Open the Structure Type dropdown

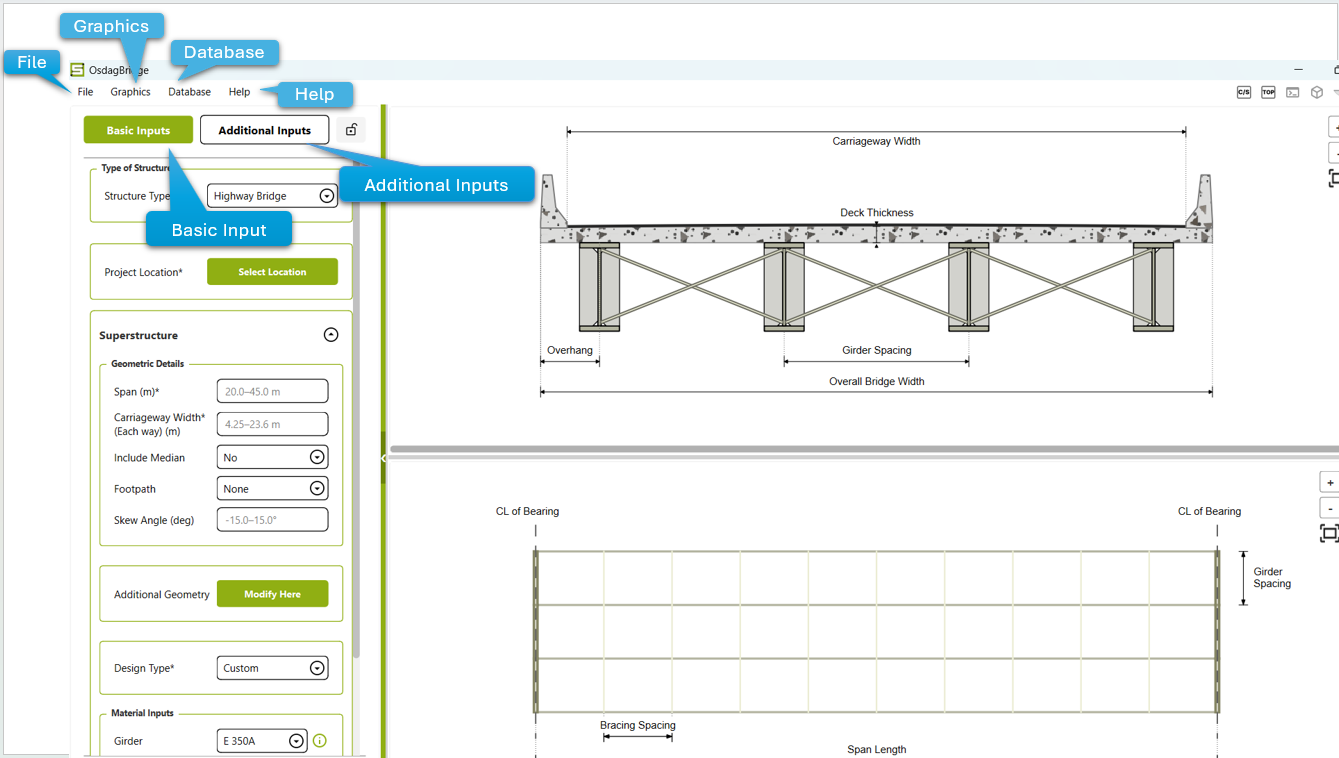(x=272, y=196)
